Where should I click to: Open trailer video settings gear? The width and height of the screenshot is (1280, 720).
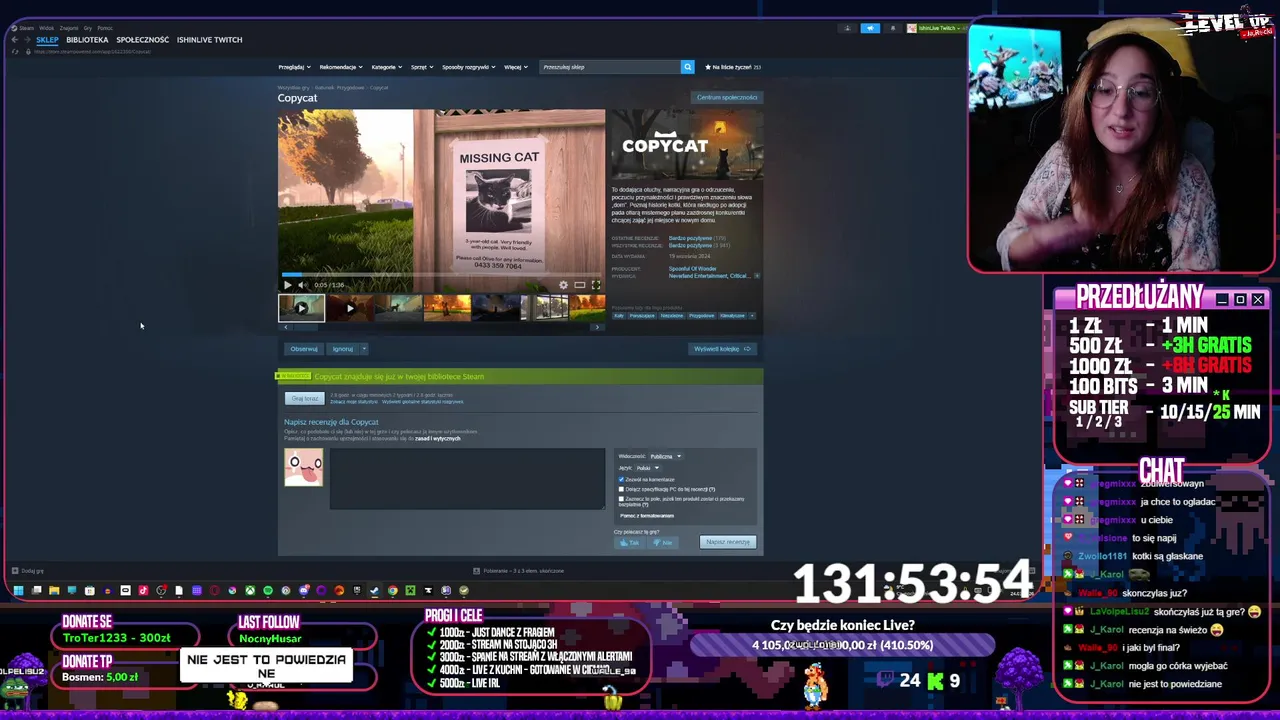tap(563, 285)
